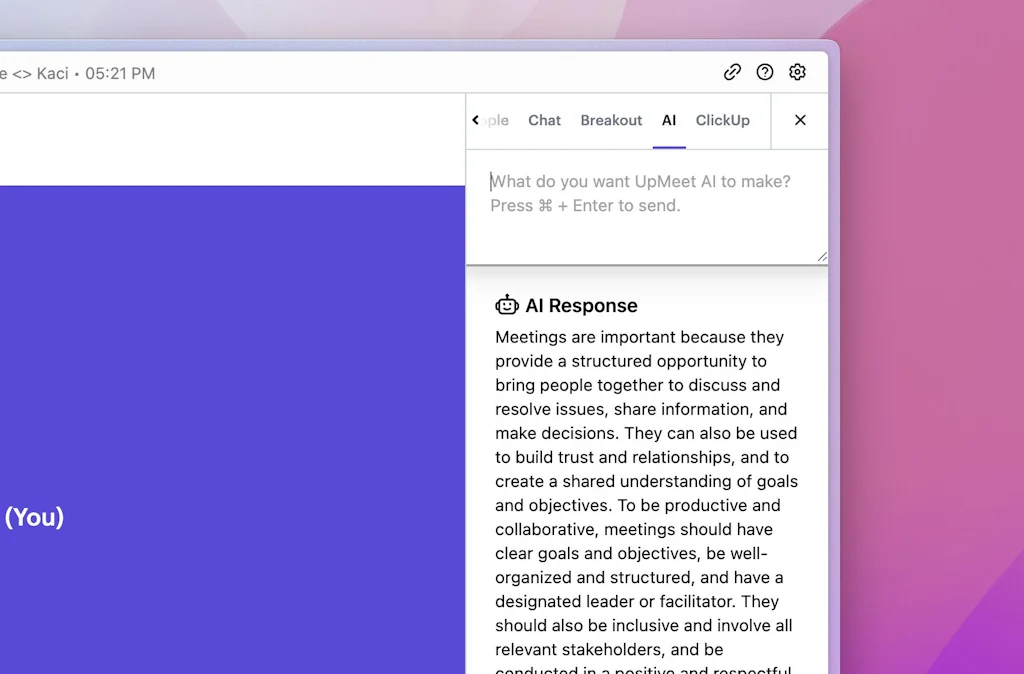
Task: Click the (You) participant label
Action: click(x=36, y=518)
